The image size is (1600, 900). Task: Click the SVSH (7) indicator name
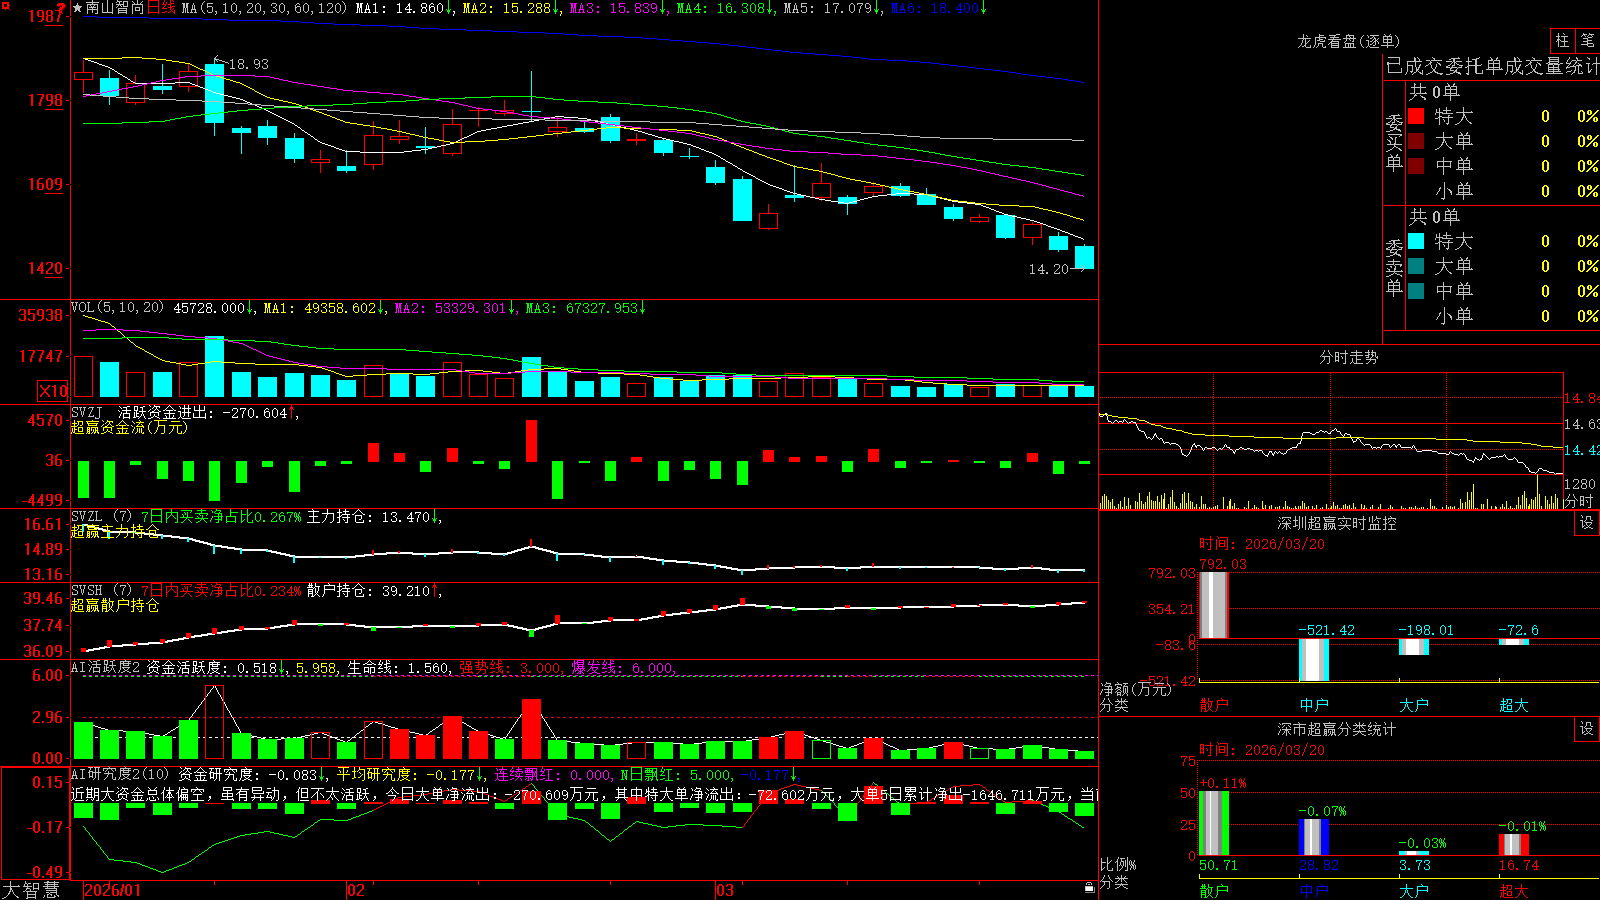(101, 590)
